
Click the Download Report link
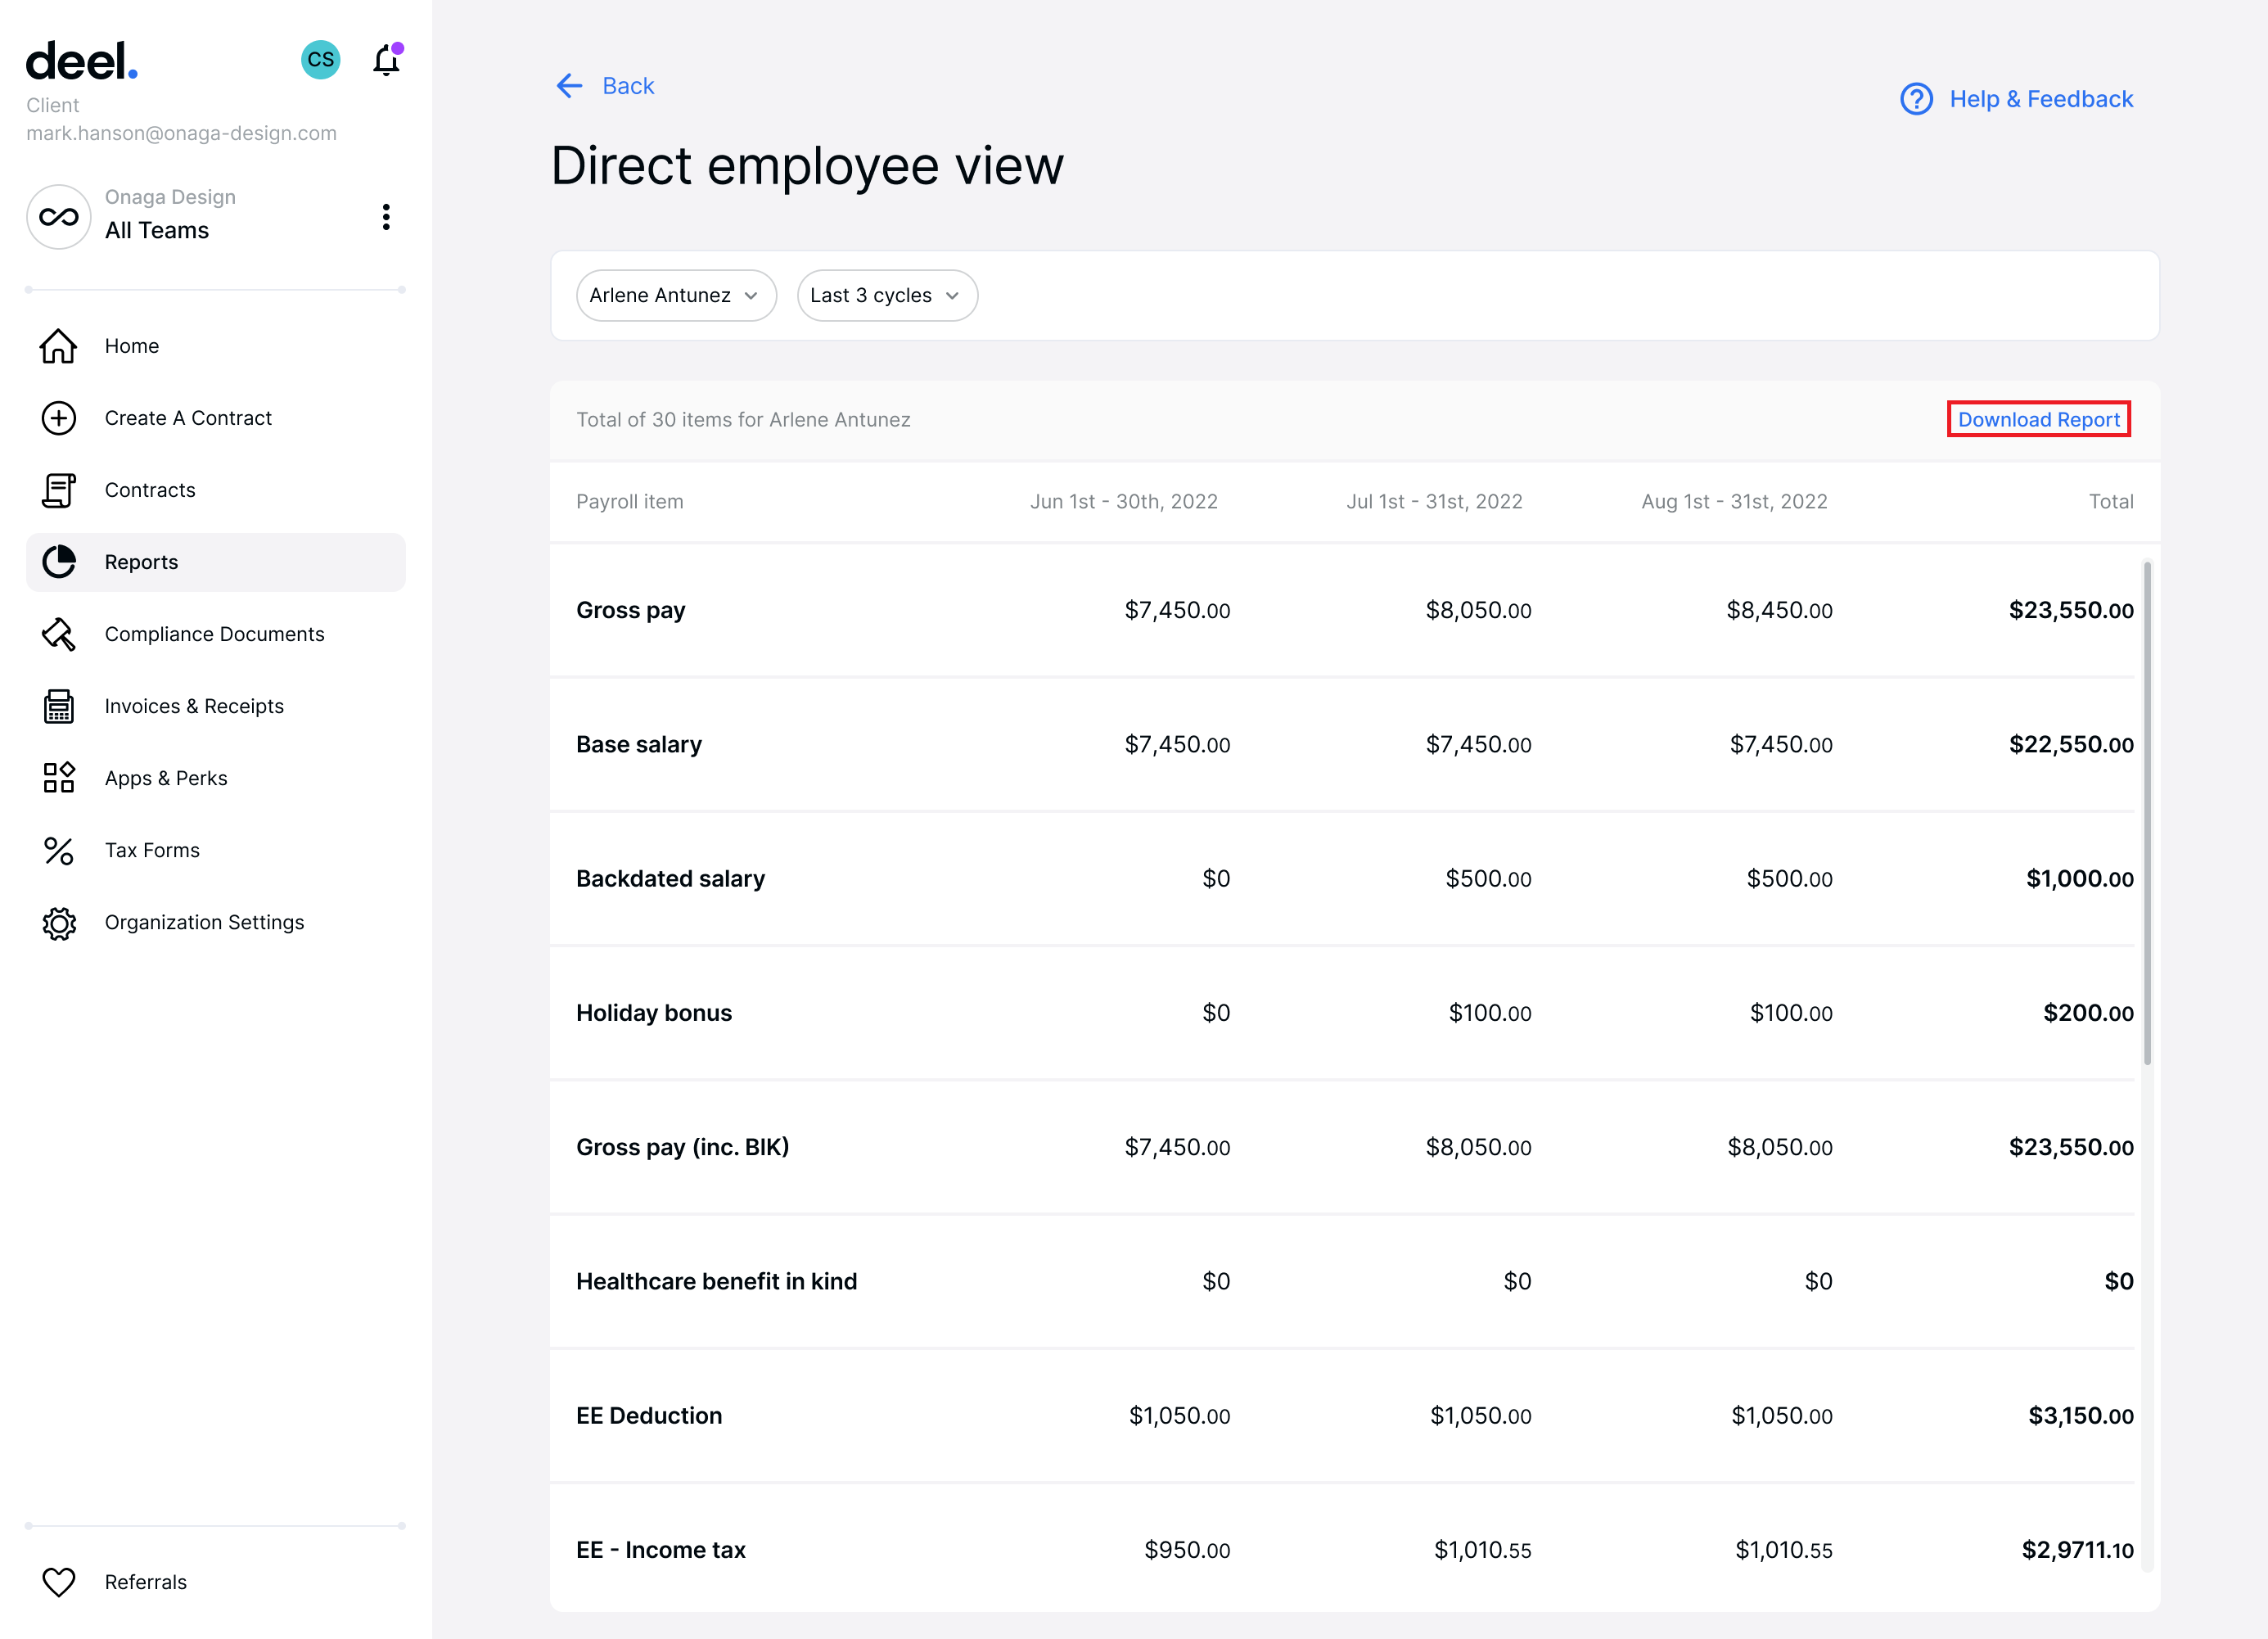pyautogui.click(x=2038, y=419)
